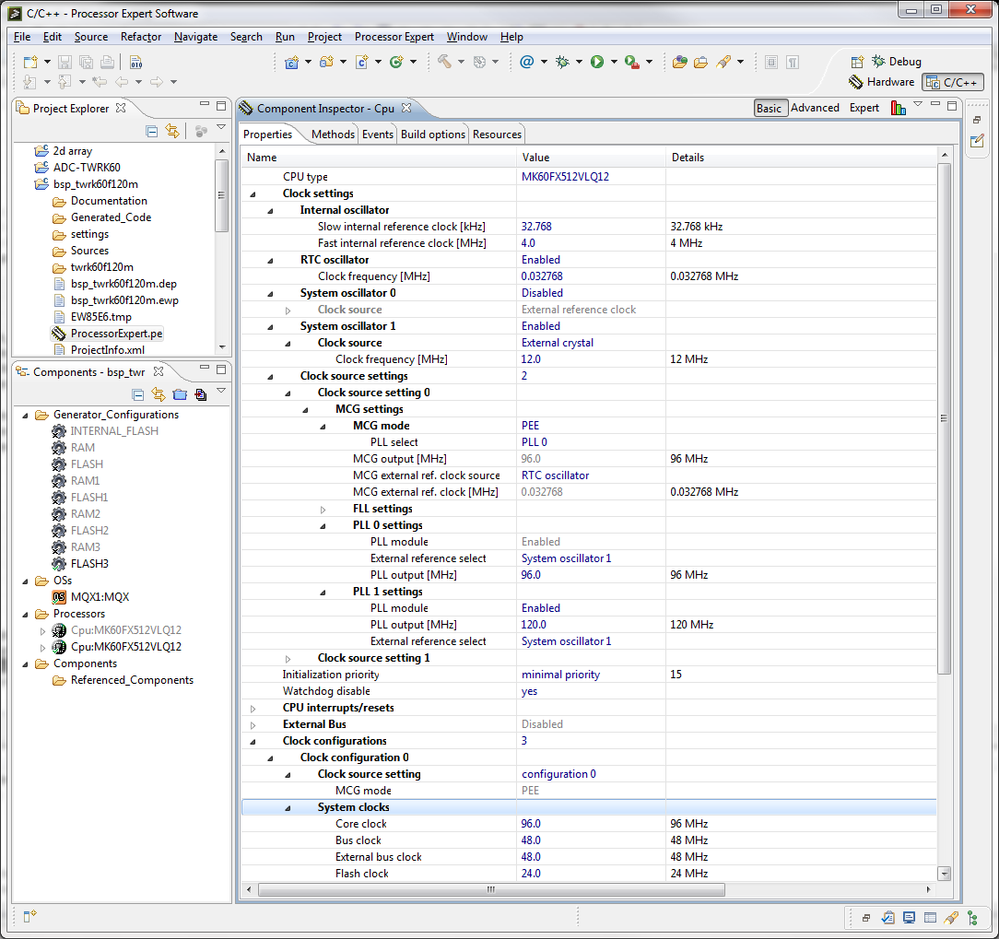Expand the External Bus group

click(x=253, y=725)
